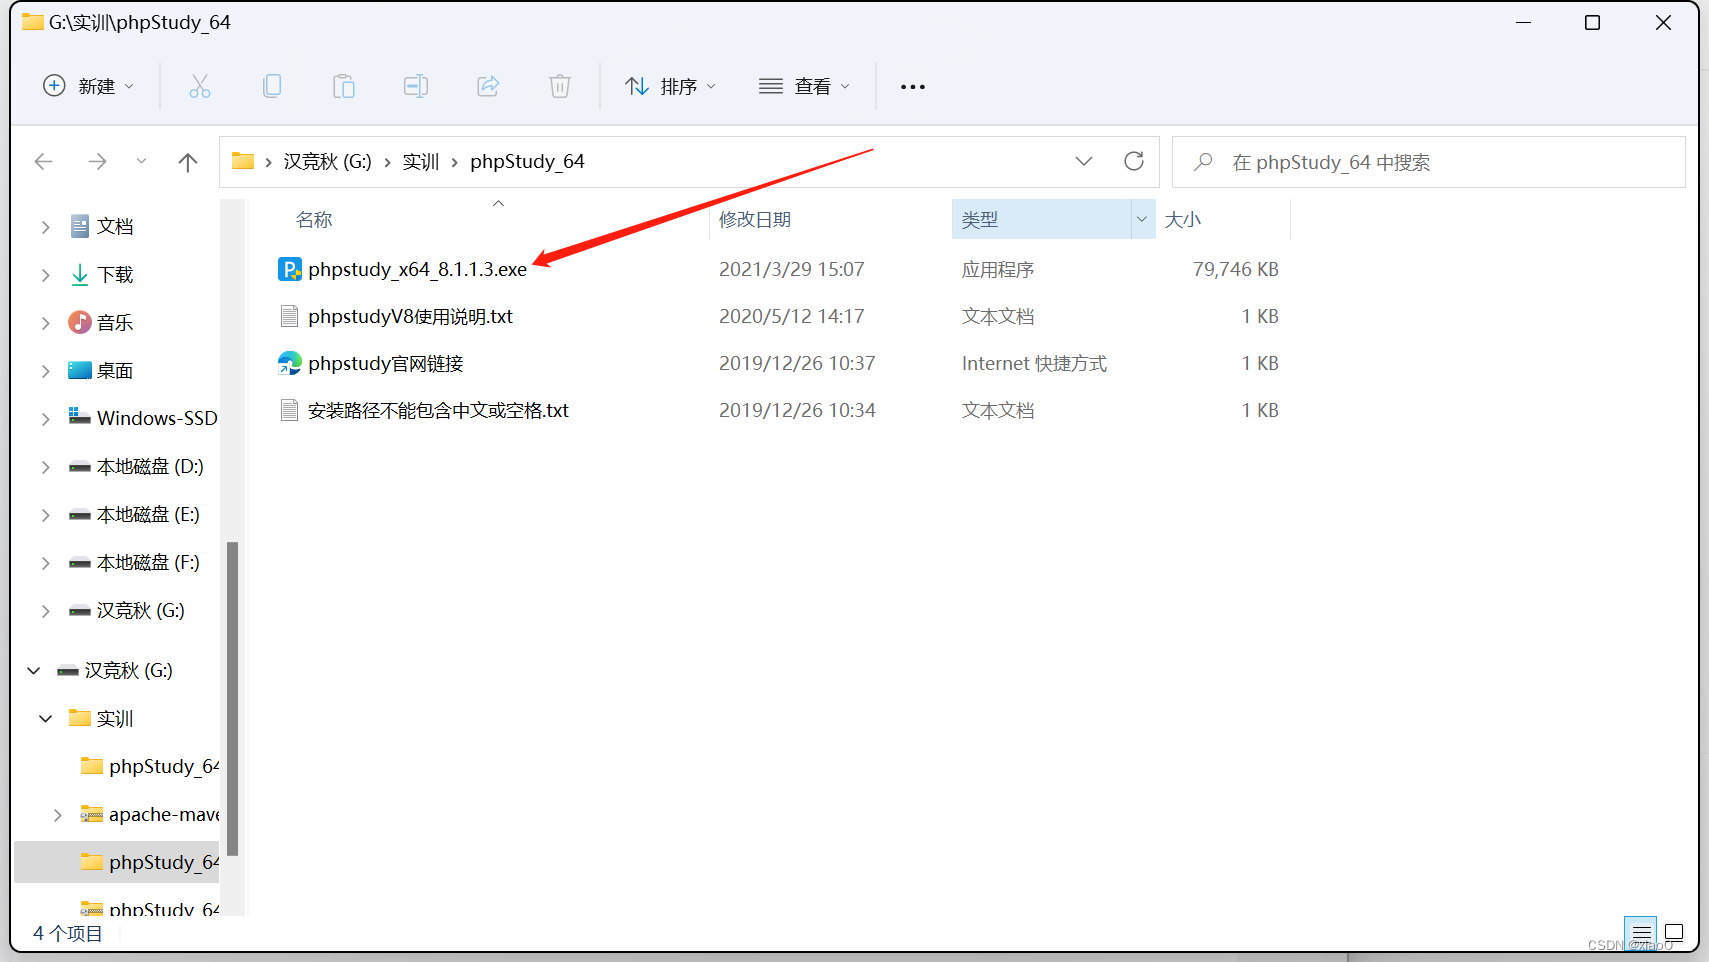
Task: Click the Forward navigation arrow
Action: (x=97, y=161)
